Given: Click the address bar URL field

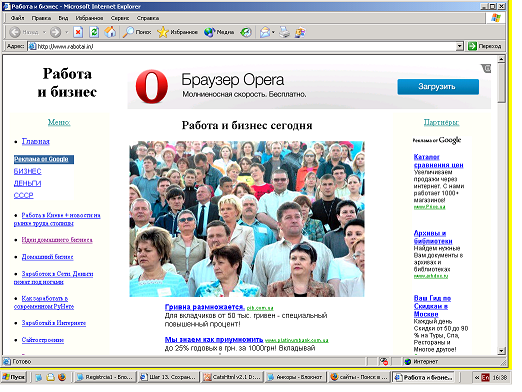Looking at the screenshot, I should 242,46.
